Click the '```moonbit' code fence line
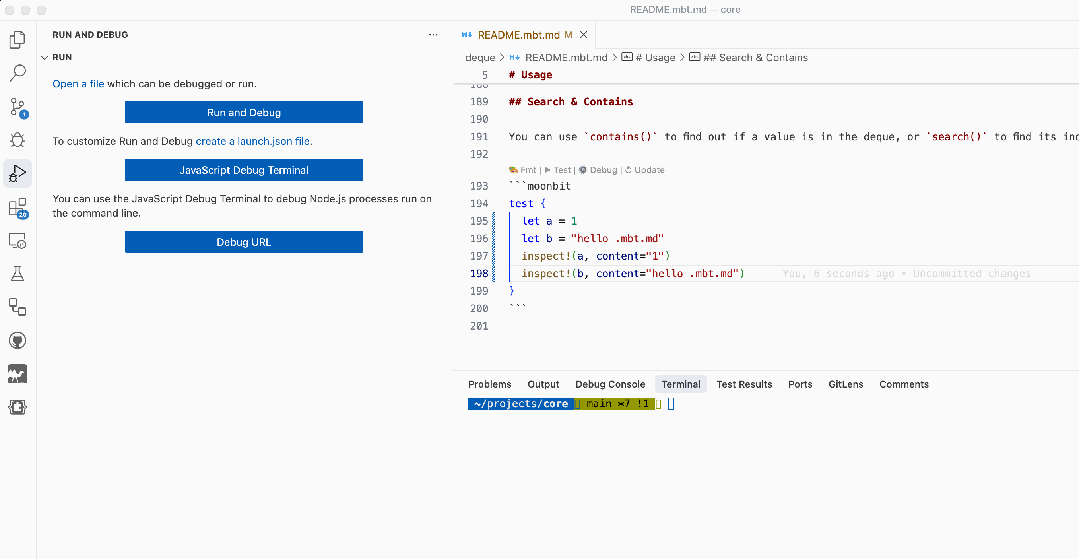1079x559 pixels. coord(540,187)
